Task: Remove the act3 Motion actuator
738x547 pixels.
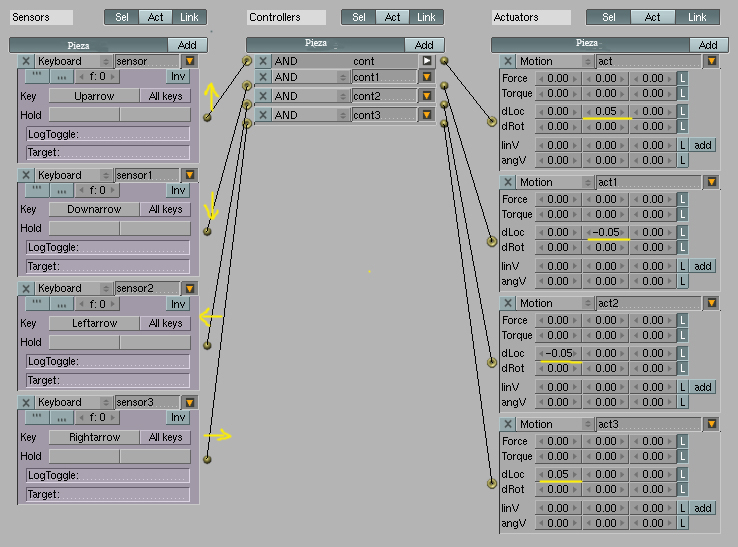Action: click(x=507, y=424)
